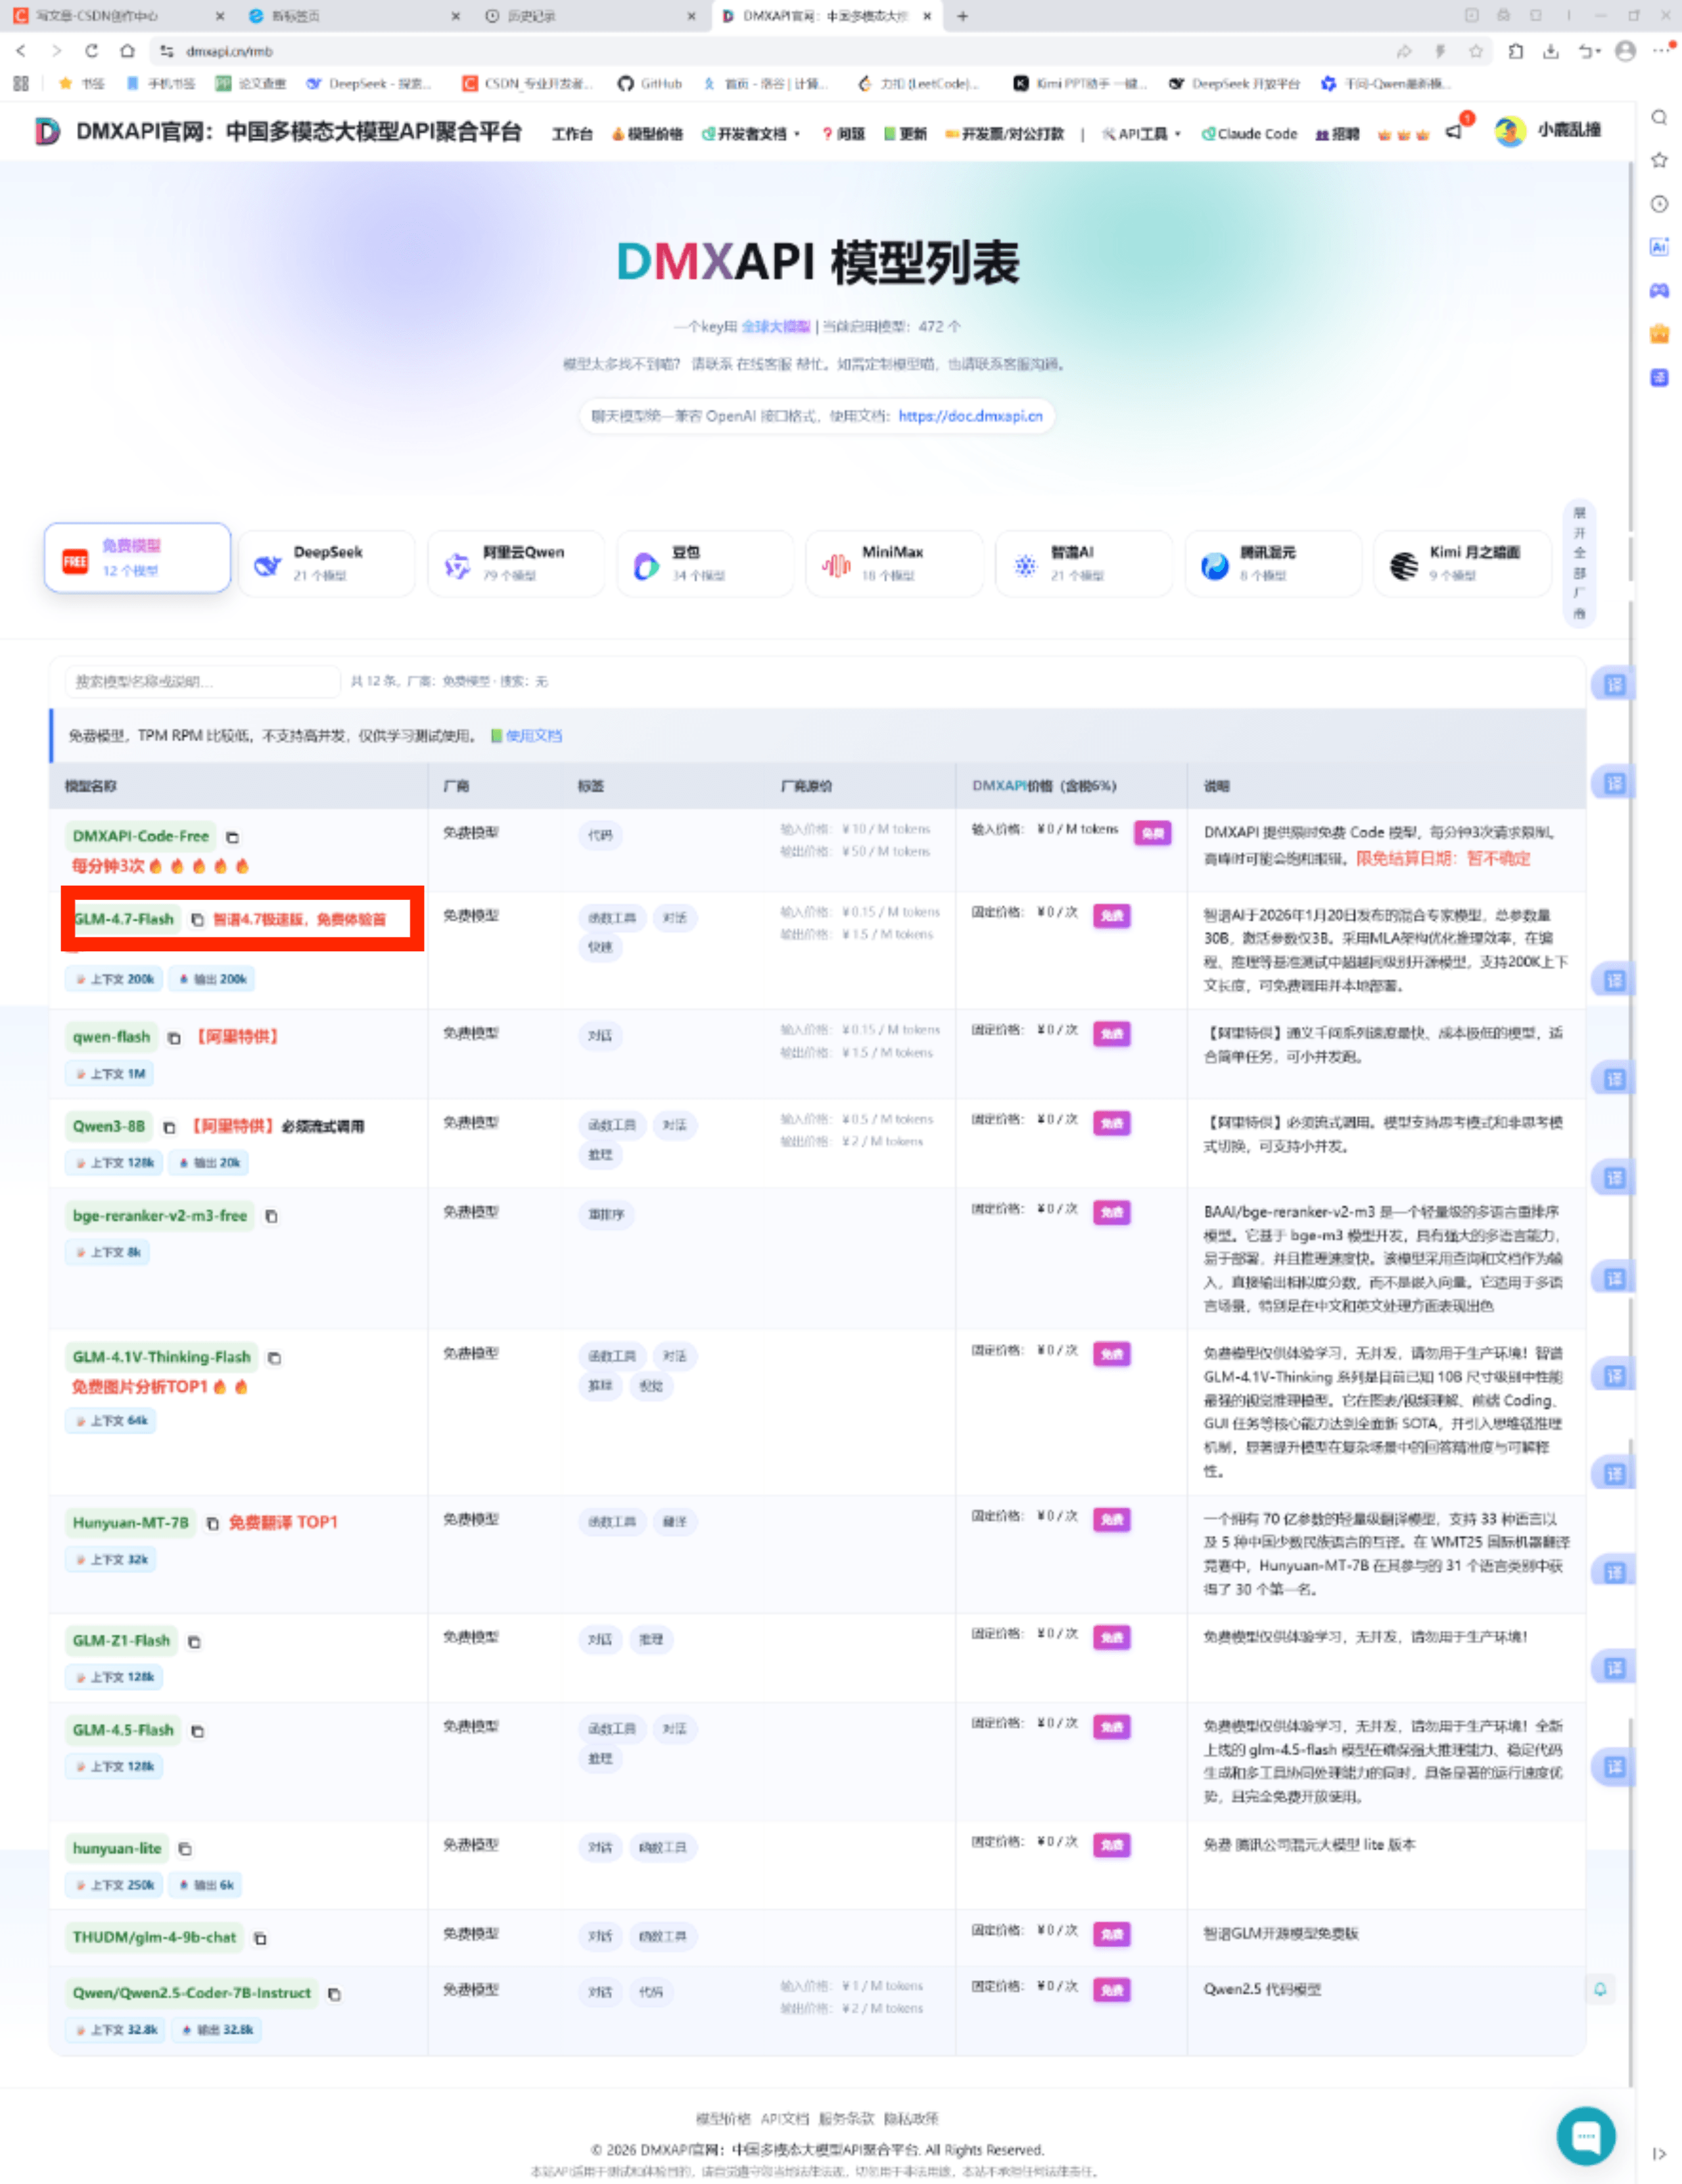The width and height of the screenshot is (1682, 2184).
Task: Select the DeepSeek vendor tab
Action: pos(326,564)
